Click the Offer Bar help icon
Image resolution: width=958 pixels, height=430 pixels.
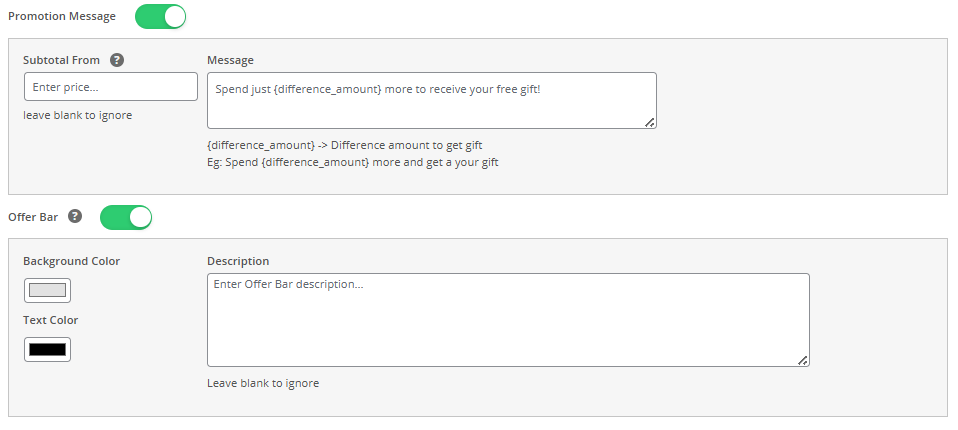click(76, 216)
